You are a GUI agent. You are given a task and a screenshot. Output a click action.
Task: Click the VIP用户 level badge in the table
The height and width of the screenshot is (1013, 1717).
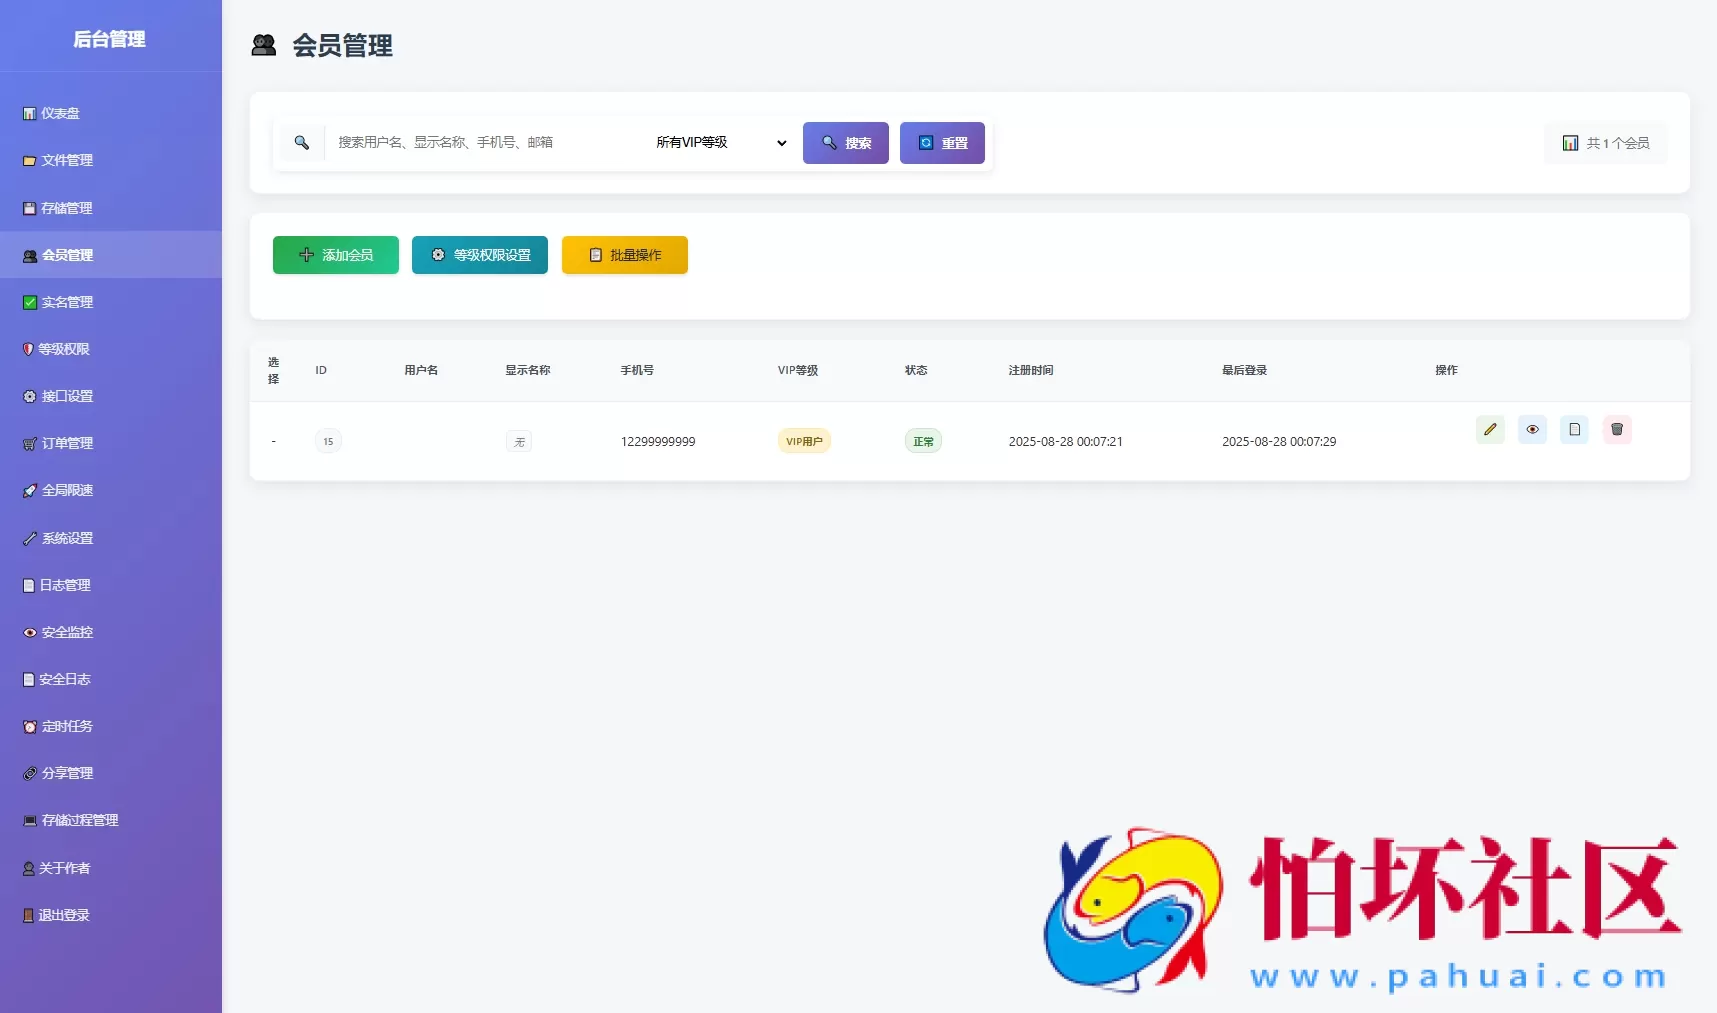coord(804,440)
